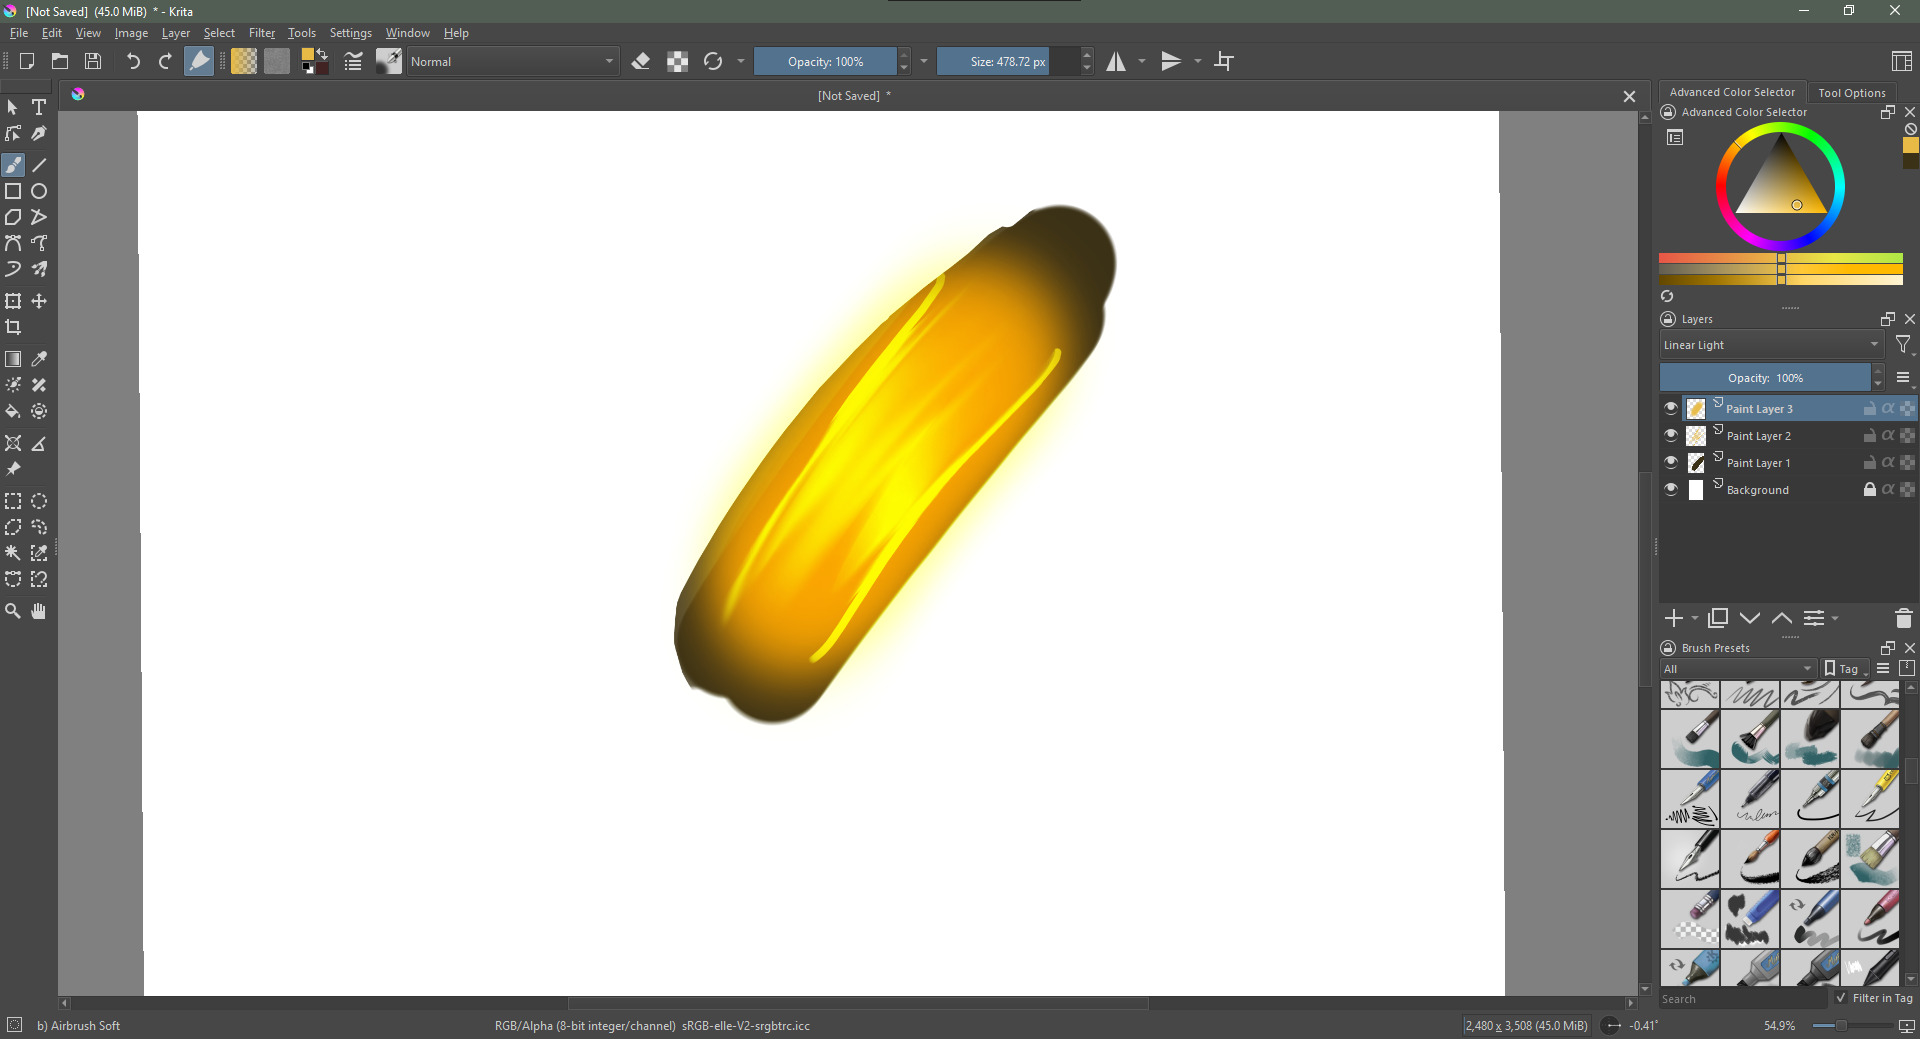Select the Transform tool
Viewport: 1920px width, 1039px height.
(13, 301)
